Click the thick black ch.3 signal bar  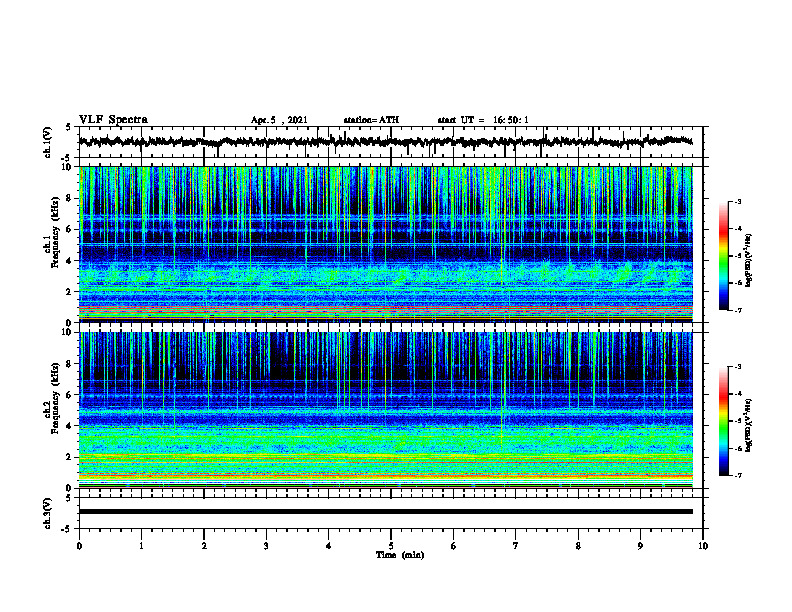[x=386, y=512]
